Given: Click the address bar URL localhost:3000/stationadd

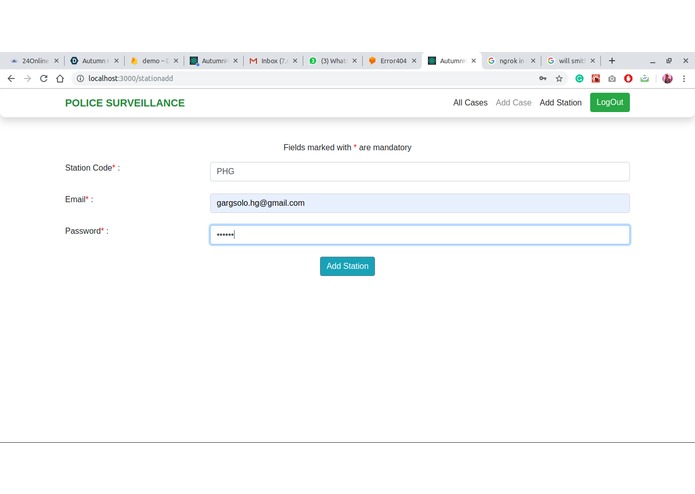Looking at the screenshot, I should point(131,78).
